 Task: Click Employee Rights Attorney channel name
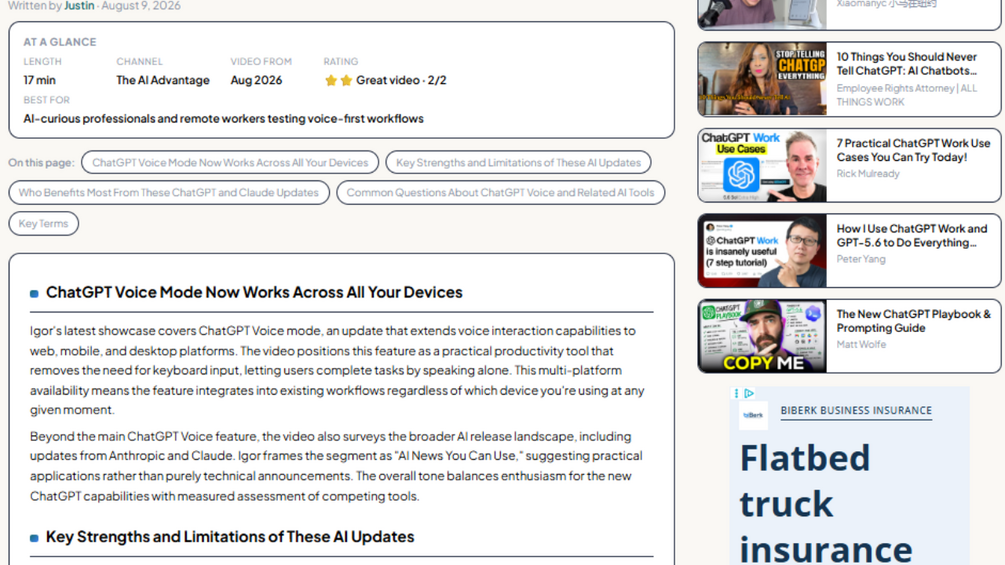pos(906,95)
